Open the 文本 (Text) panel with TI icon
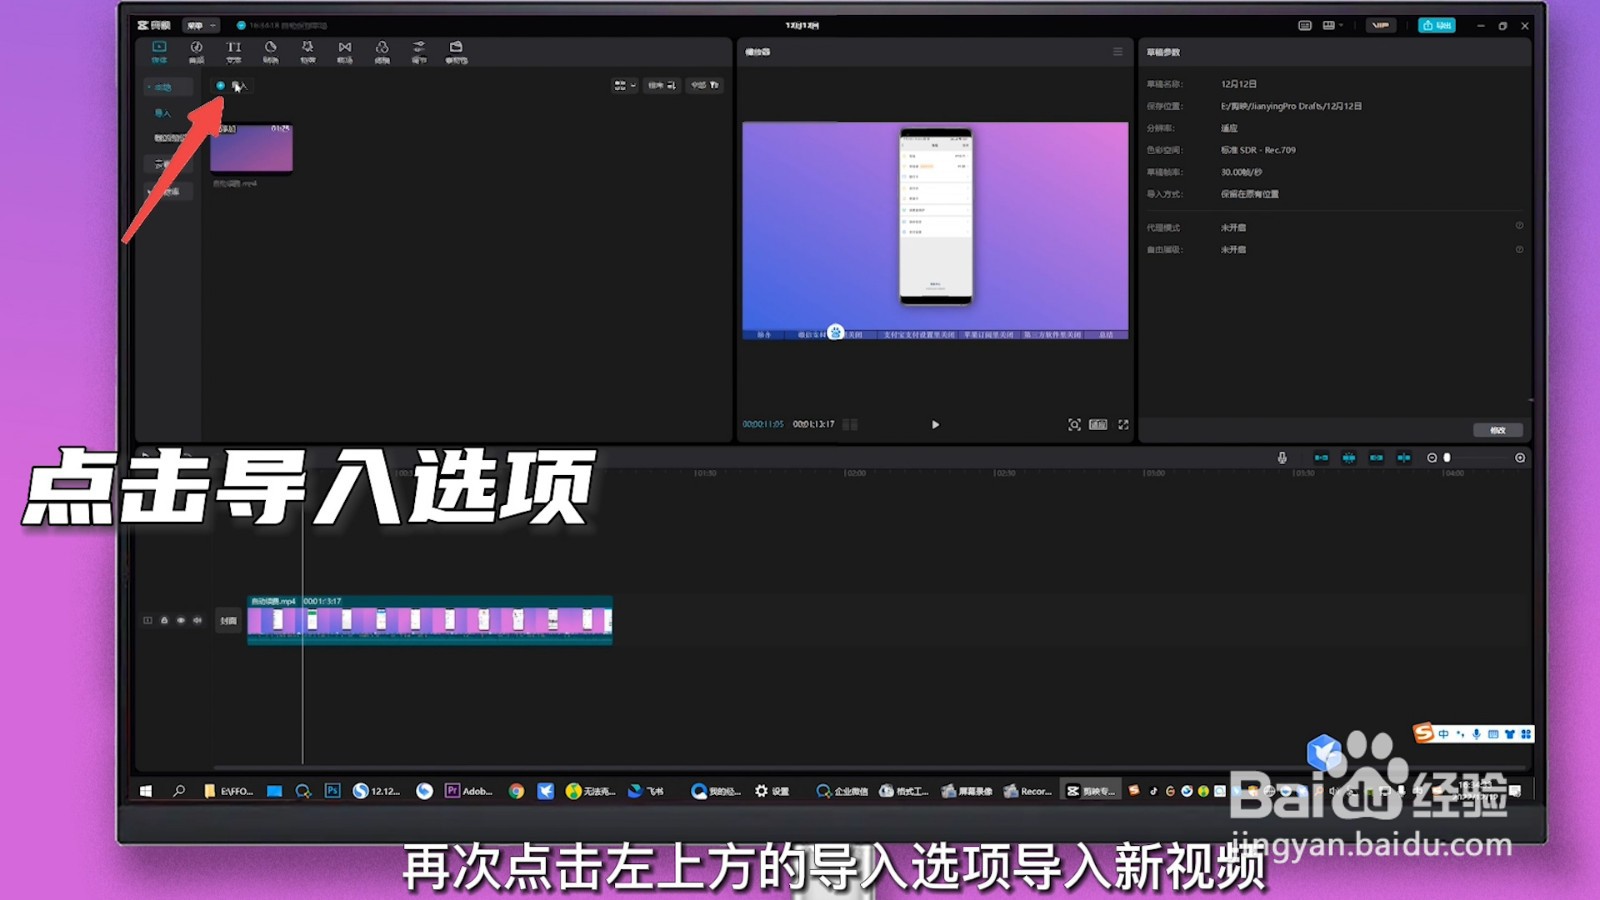This screenshot has width=1600, height=900. (x=235, y=50)
